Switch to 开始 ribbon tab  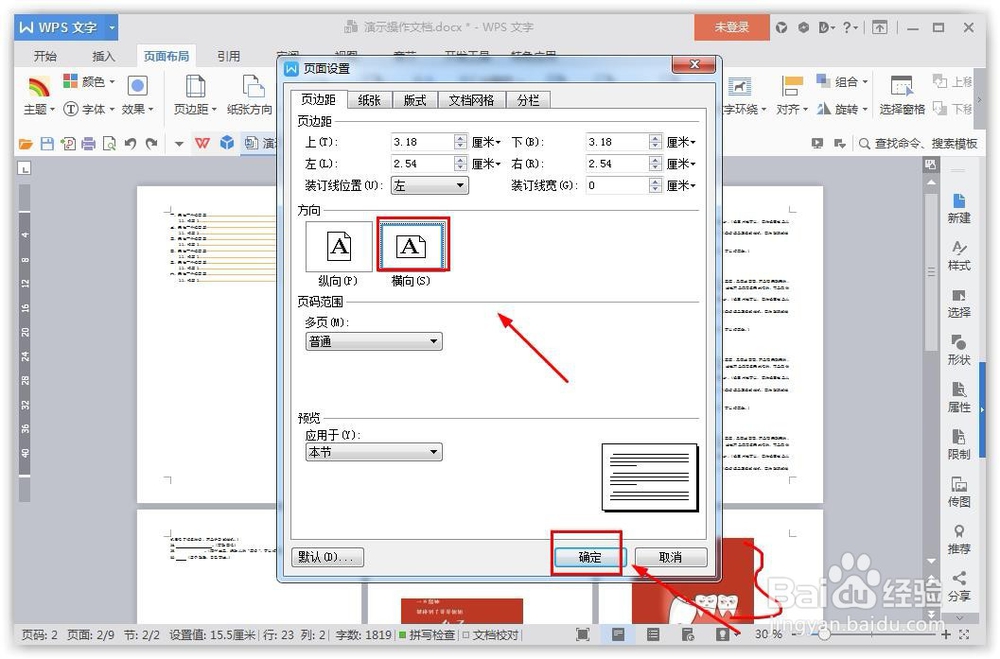(45, 56)
